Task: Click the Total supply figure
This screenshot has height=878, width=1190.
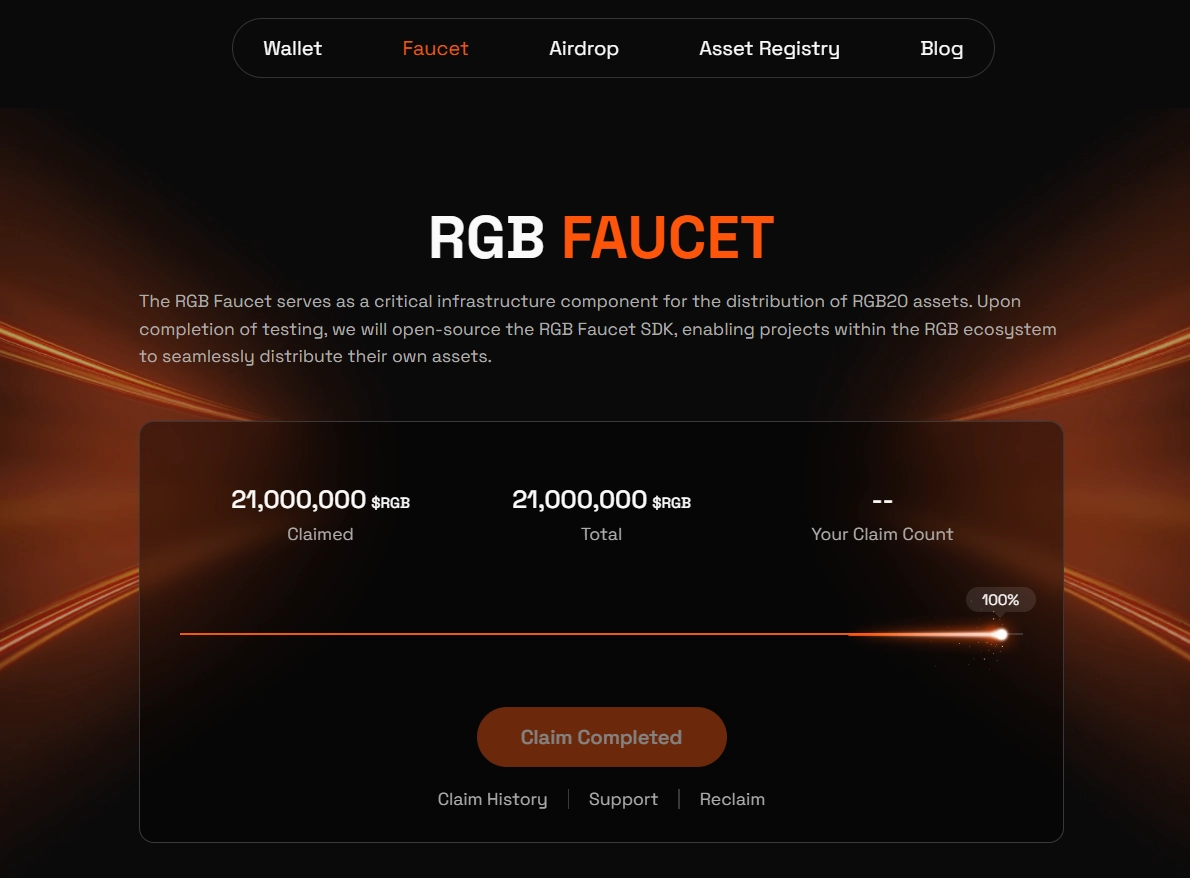Action: (580, 499)
